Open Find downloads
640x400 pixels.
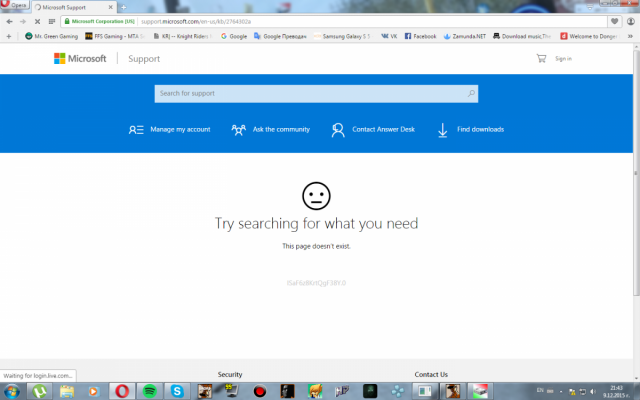coord(470,129)
